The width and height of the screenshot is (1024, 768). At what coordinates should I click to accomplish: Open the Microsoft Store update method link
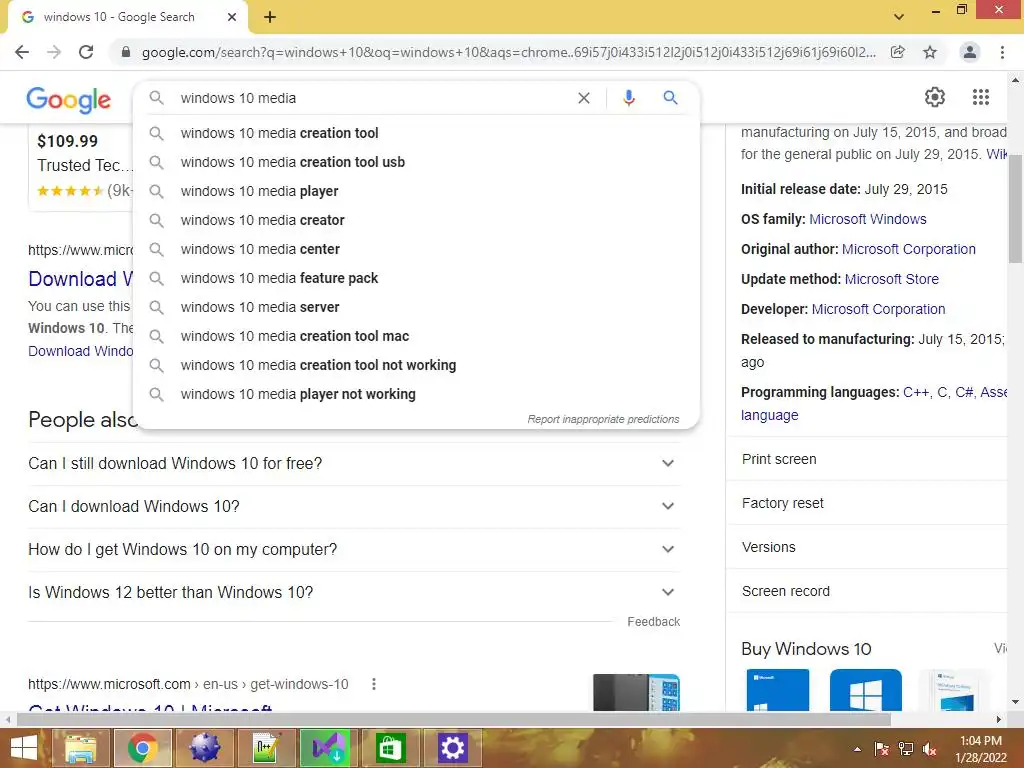[891, 280]
